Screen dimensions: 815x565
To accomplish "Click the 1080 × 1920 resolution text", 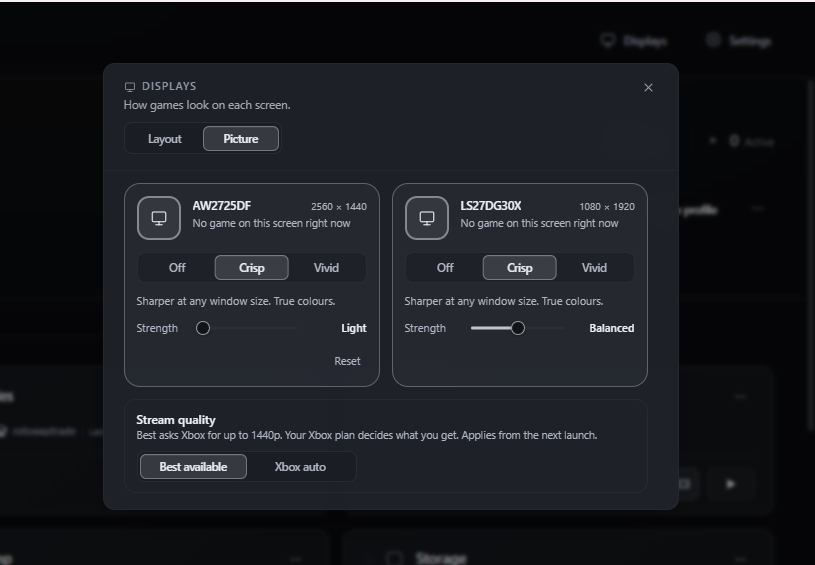I will coord(607,207).
